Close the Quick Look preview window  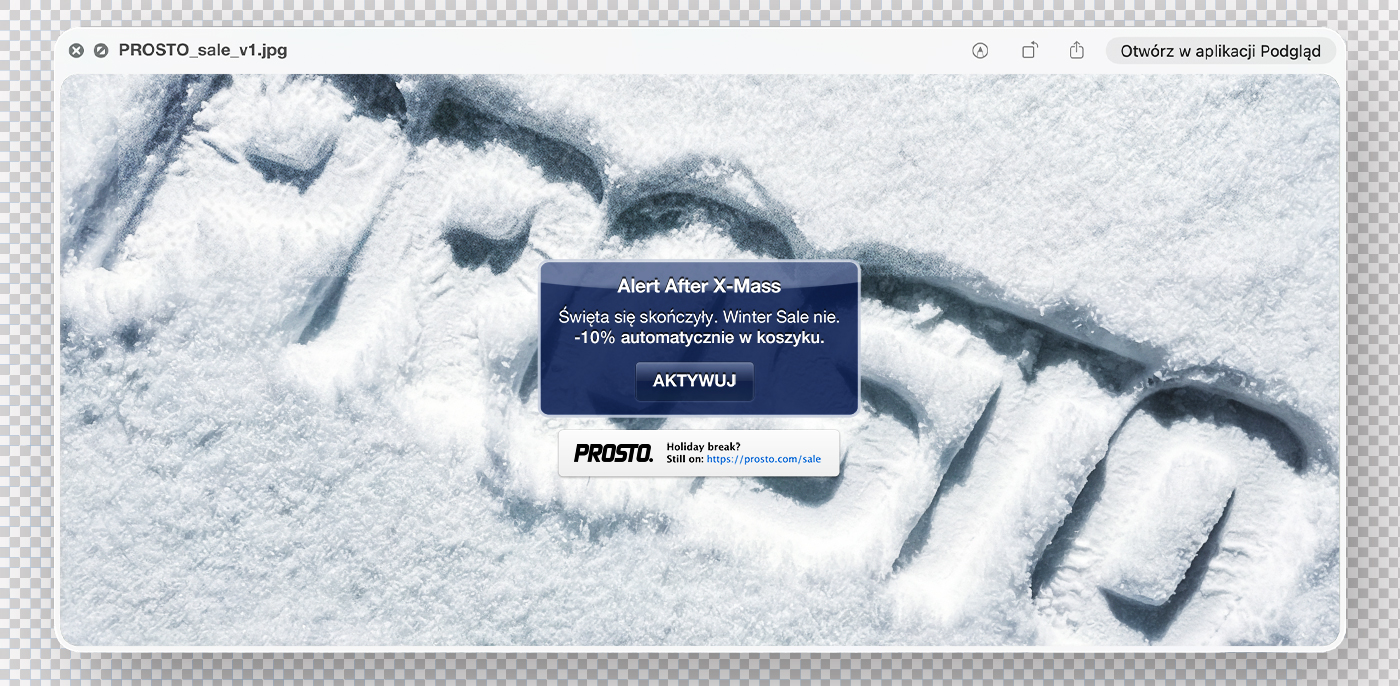click(x=76, y=51)
